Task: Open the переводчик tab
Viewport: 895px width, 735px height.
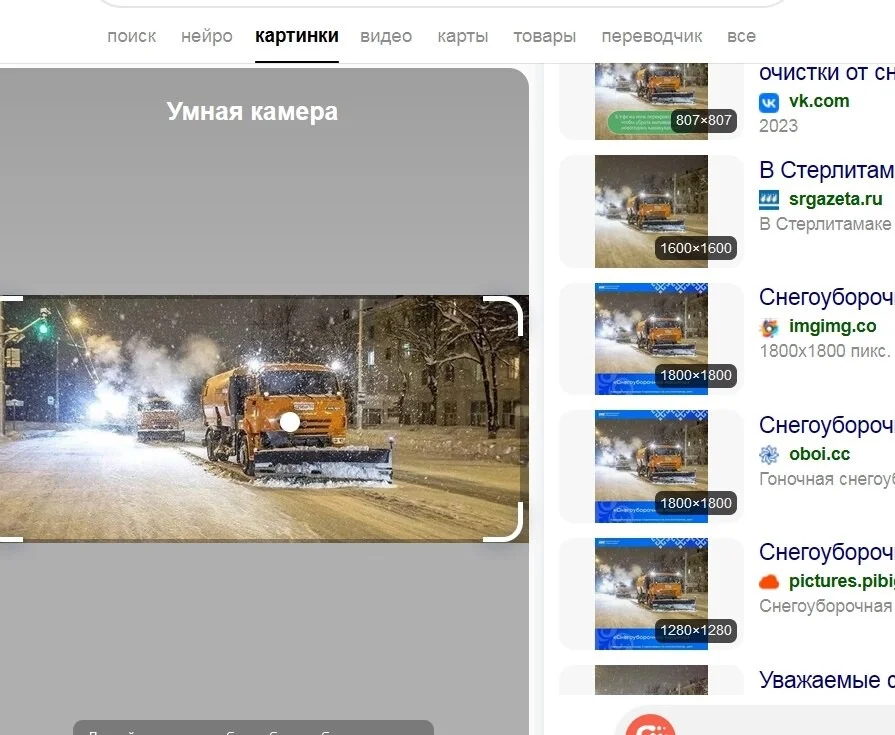Action: click(x=652, y=36)
